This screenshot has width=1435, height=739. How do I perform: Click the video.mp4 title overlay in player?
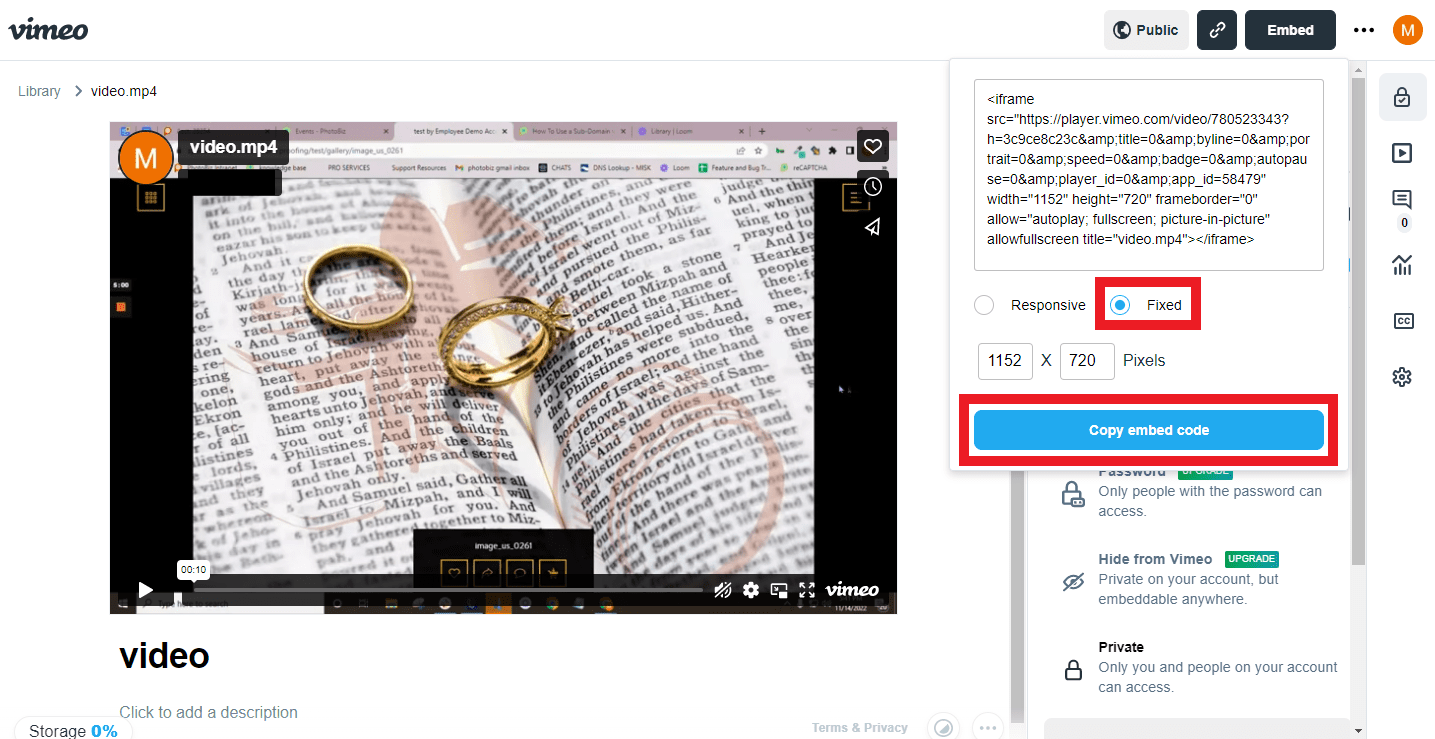(x=233, y=147)
